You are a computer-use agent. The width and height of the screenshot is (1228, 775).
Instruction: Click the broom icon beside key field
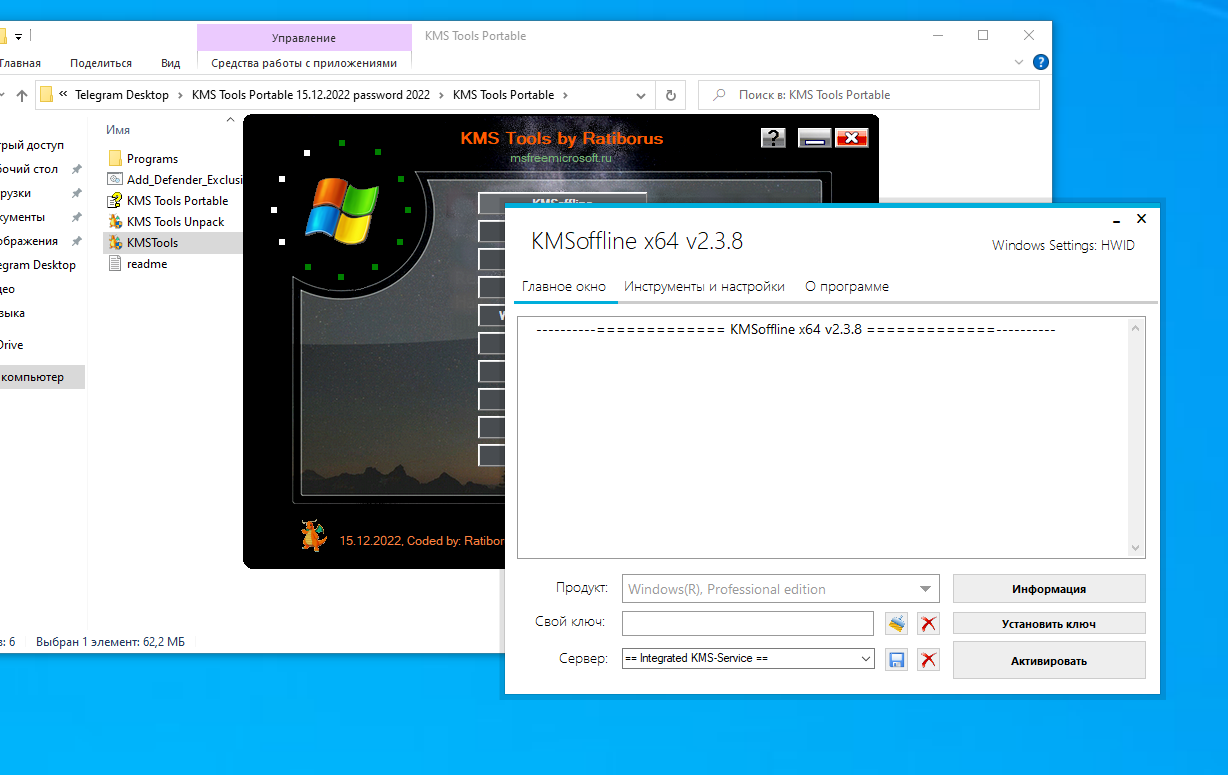click(897, 624)
